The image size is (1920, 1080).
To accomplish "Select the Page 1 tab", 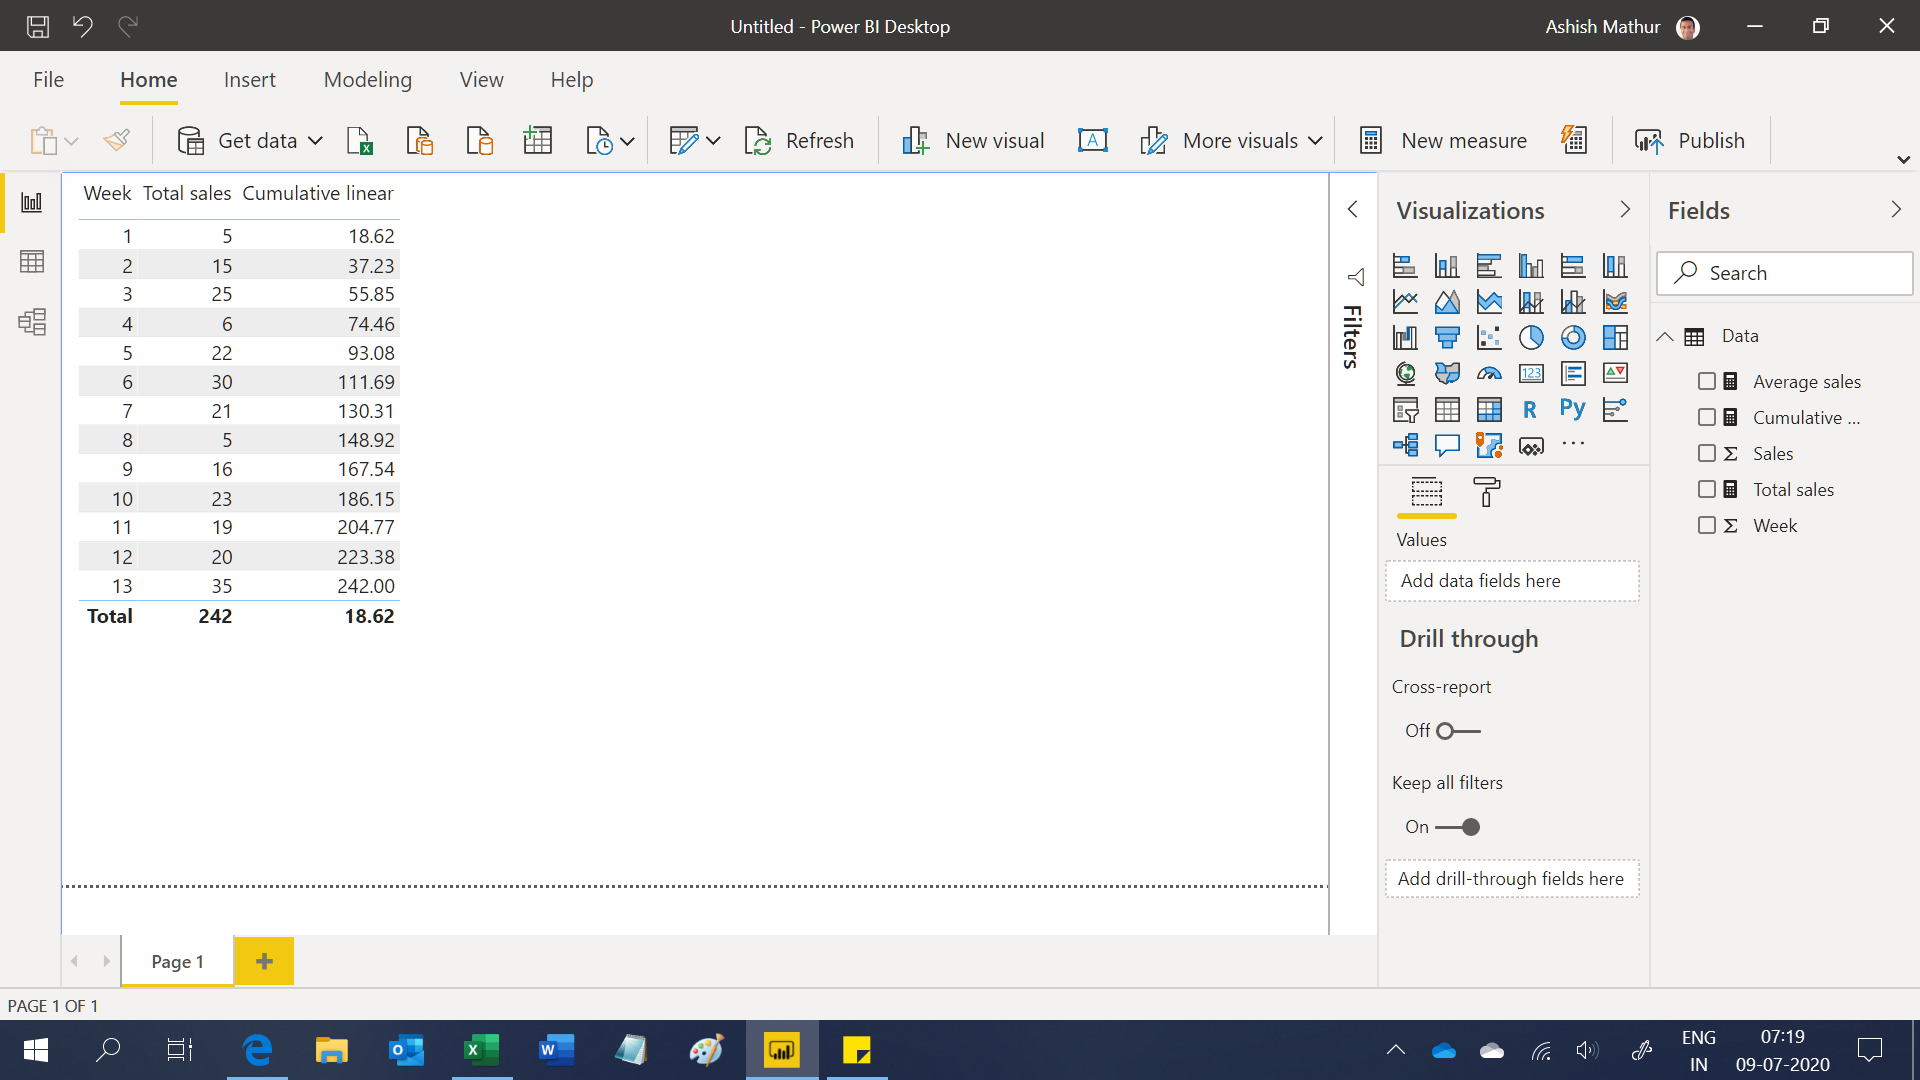I will (178, 961).
